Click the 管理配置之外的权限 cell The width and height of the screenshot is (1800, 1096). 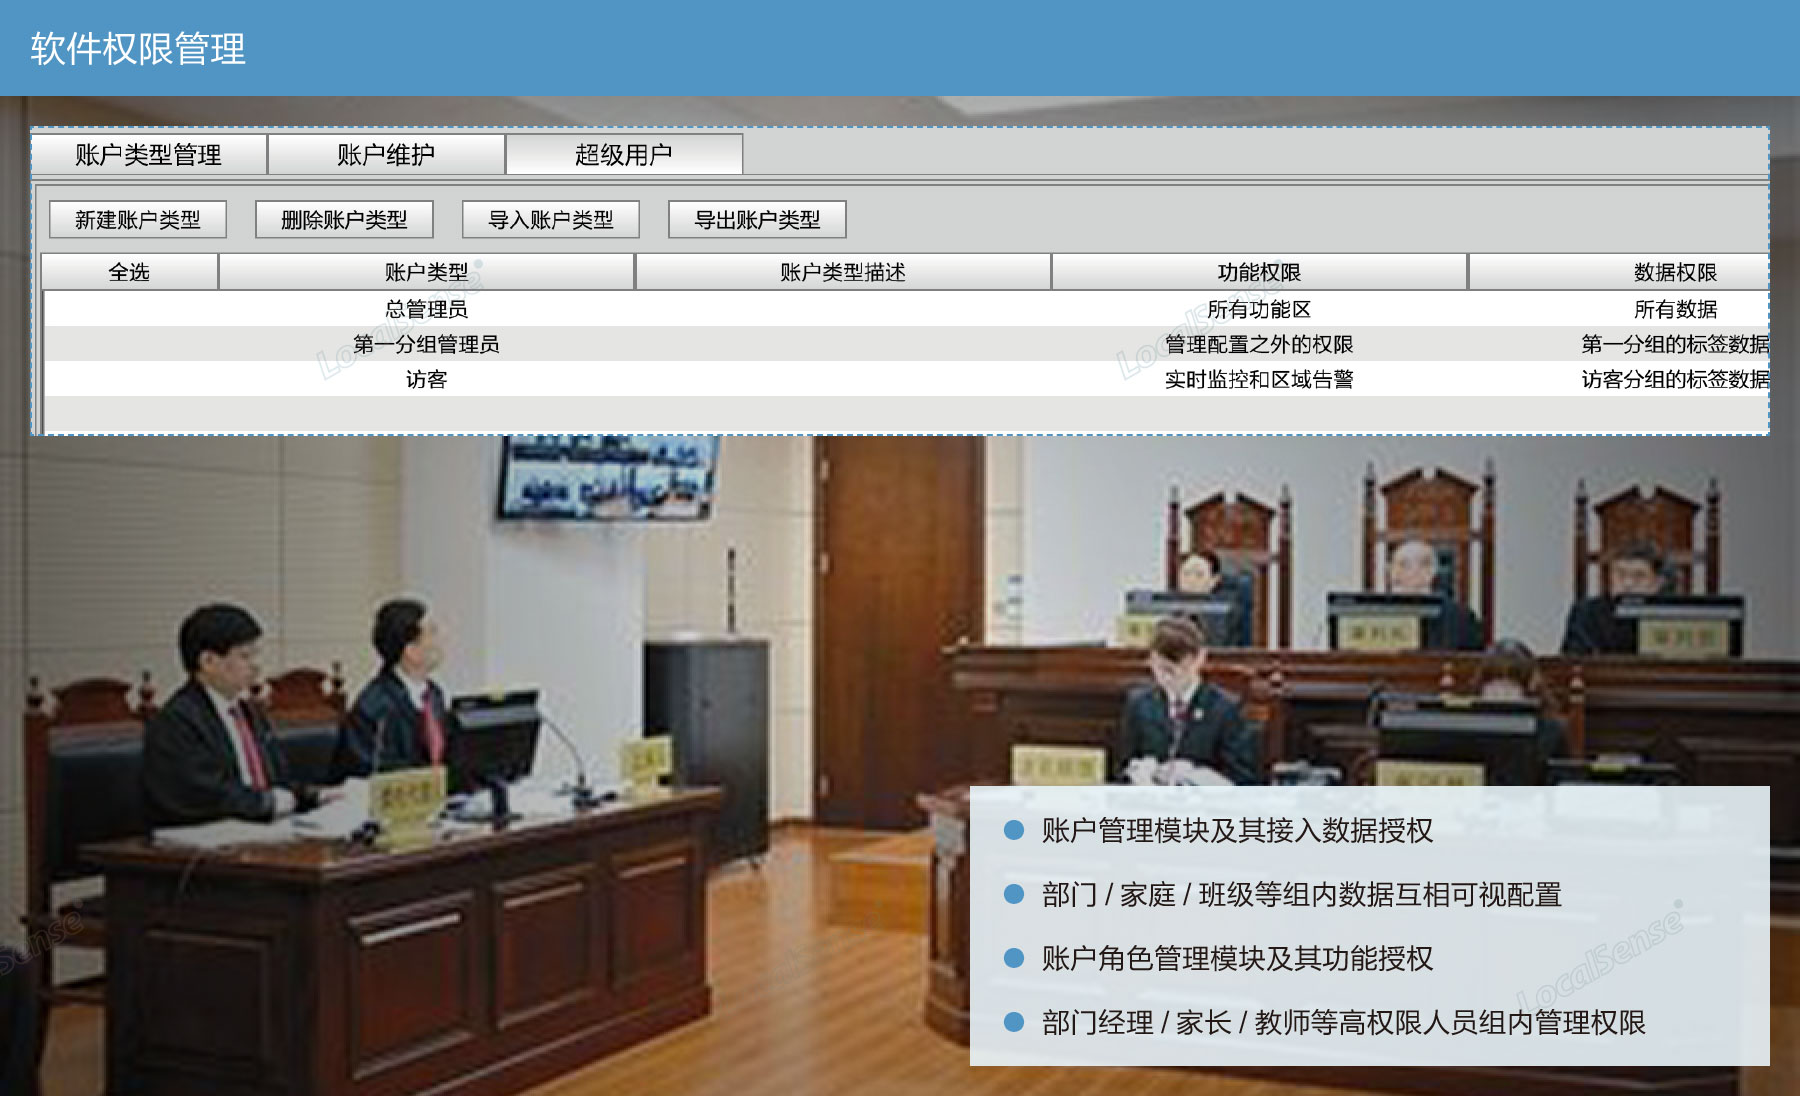1259,344
